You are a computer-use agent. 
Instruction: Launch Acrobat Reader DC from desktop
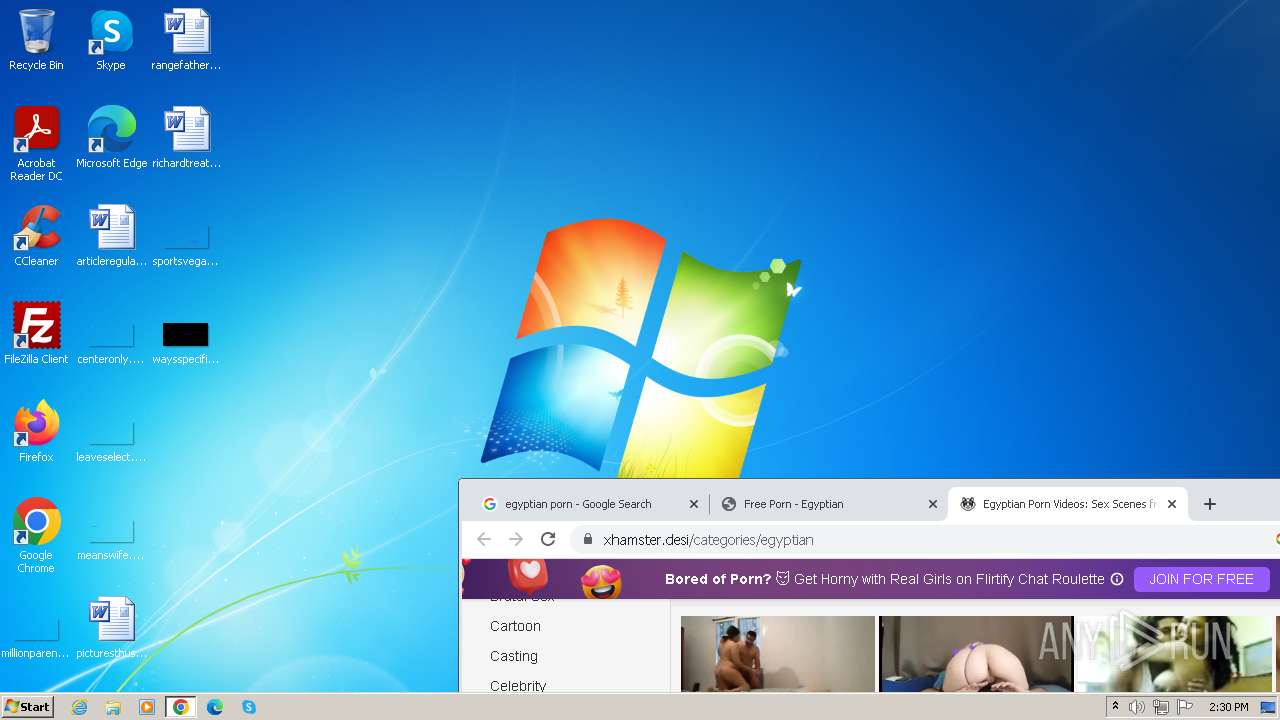(x=36, y=144)
